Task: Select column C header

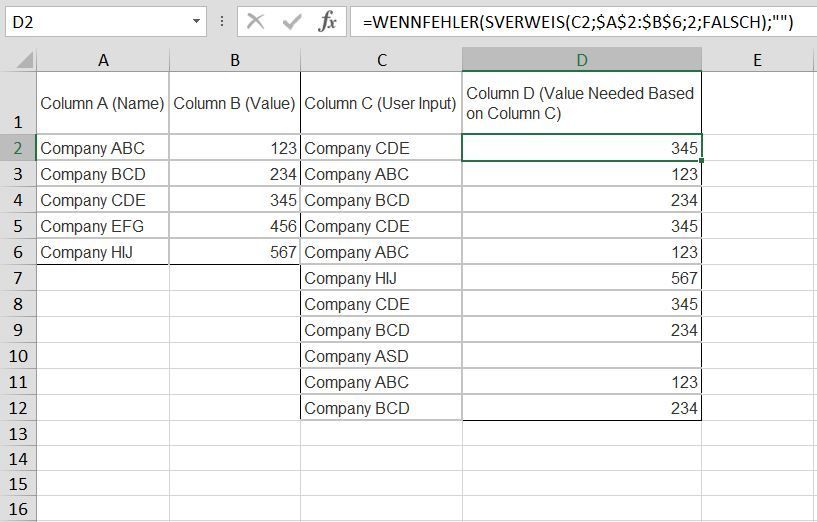Action: pos(381,60)
